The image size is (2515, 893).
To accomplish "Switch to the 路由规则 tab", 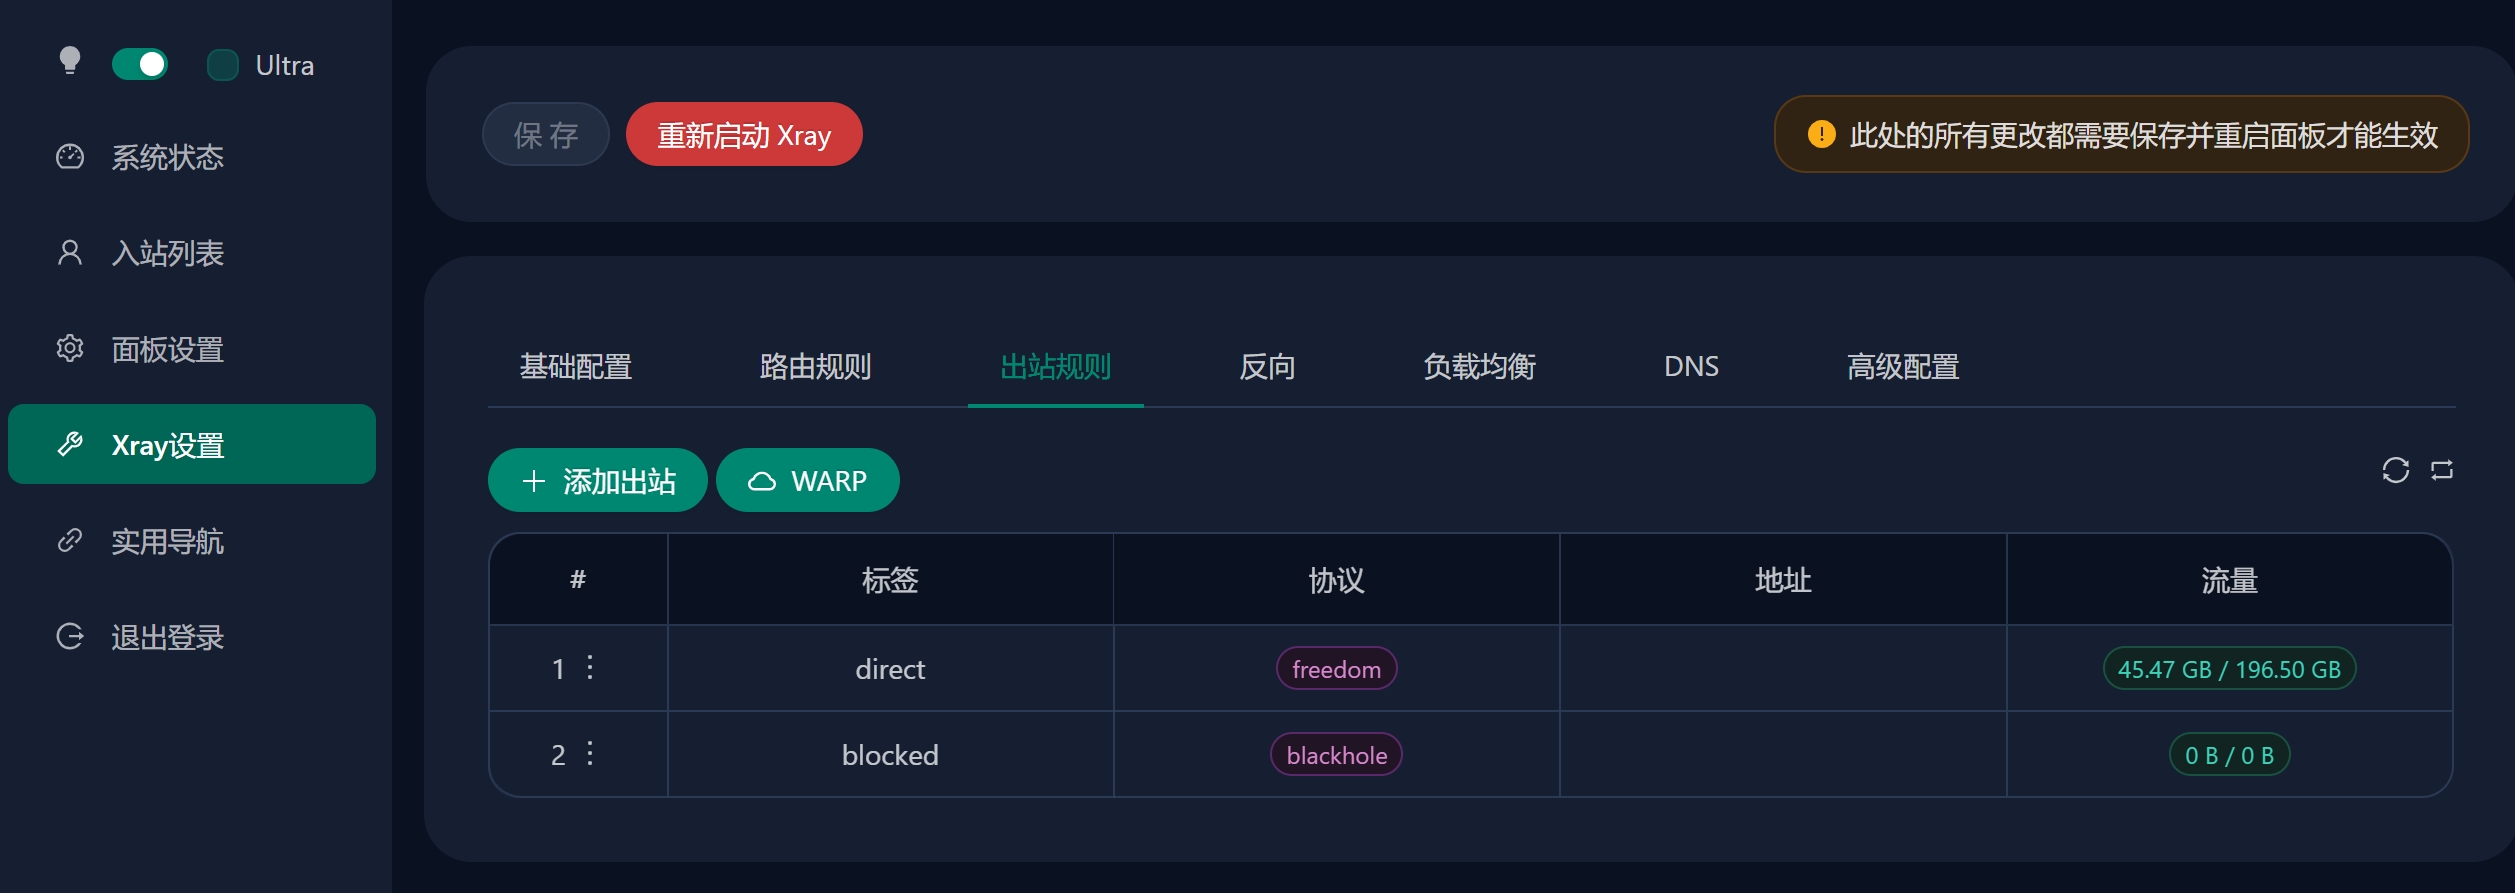I will coord(815,367).
